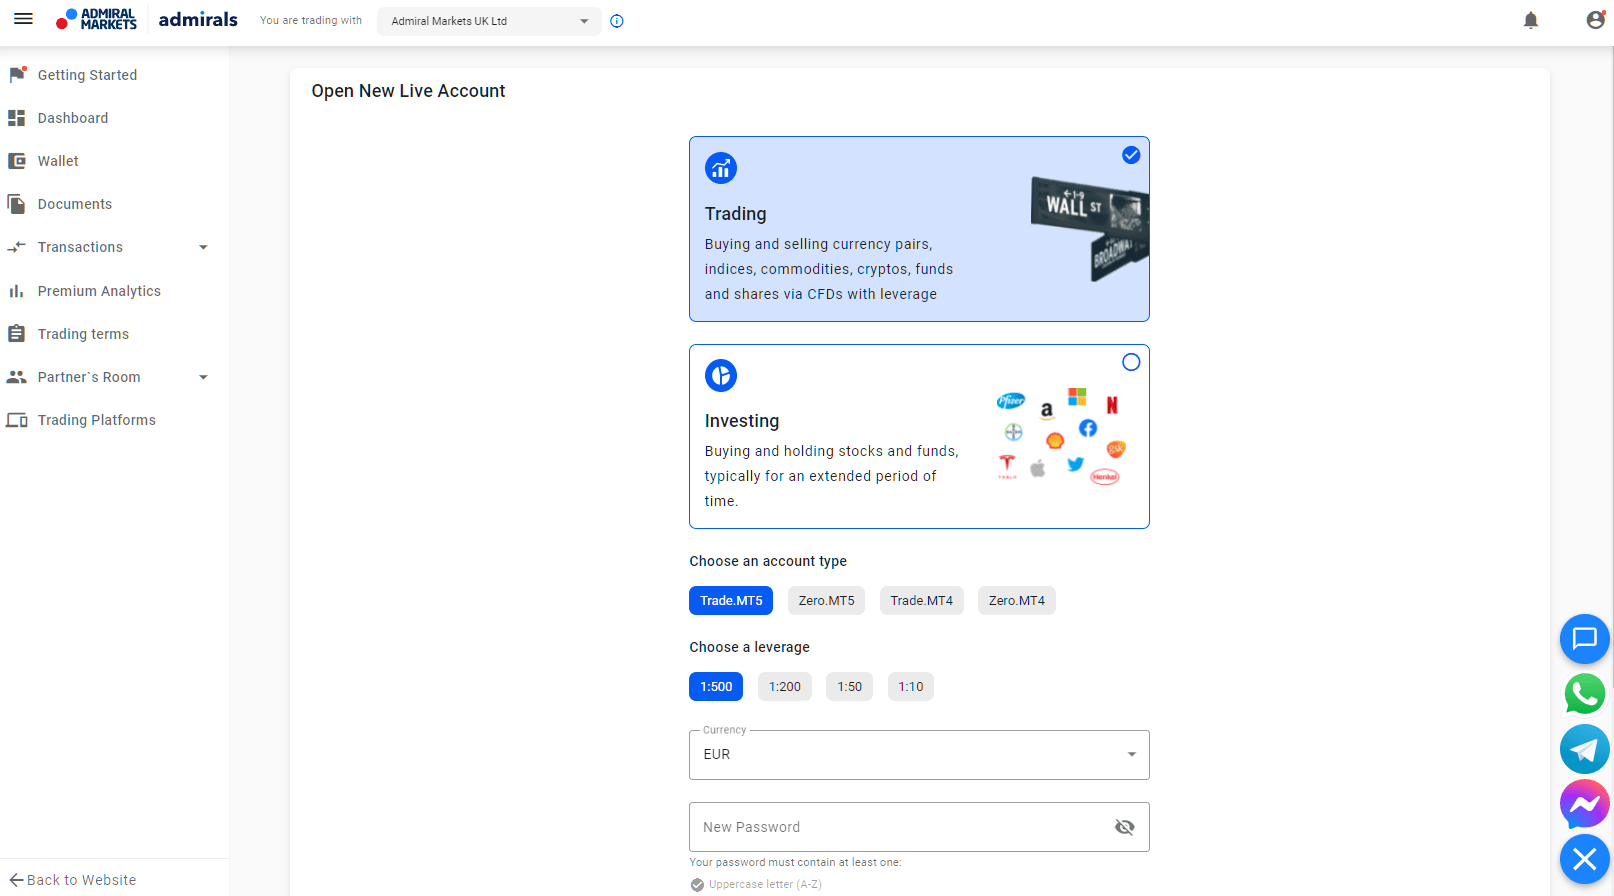Click the Premium Analytics bar chart icon

(17, 291)
